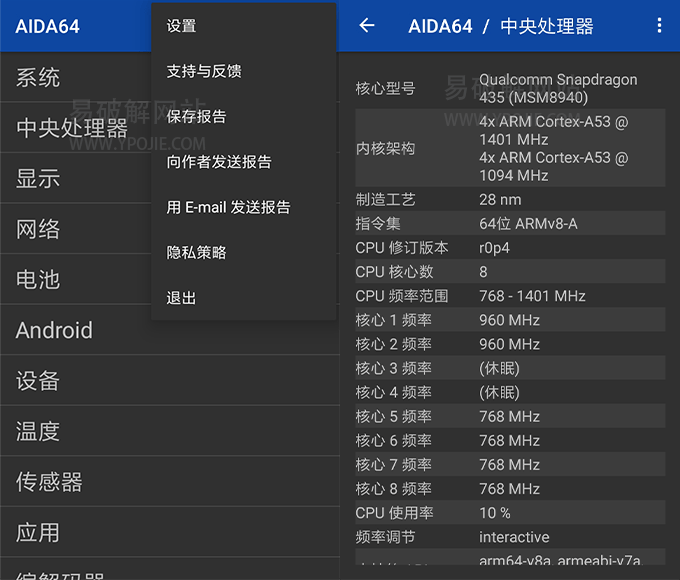Select the 制造工艺 row

(510, 200)
